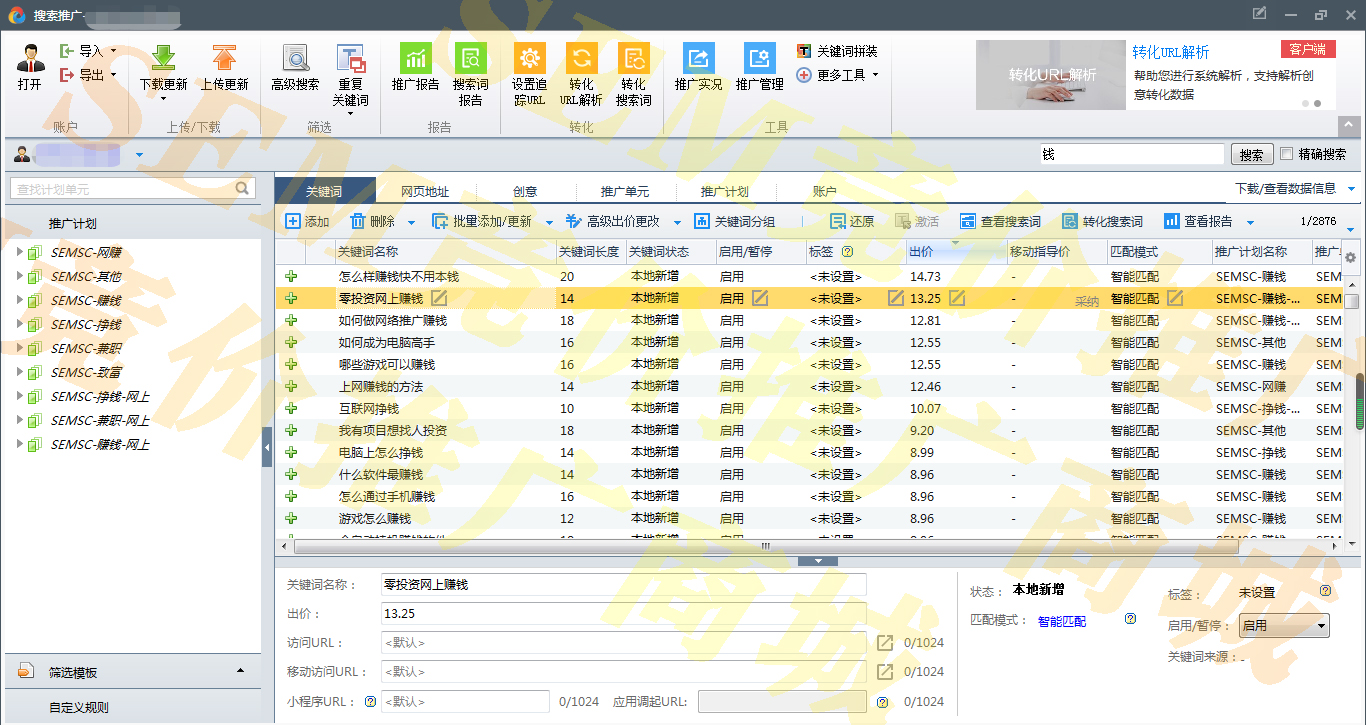This screenshot has width=1366, height=725.
Task: Switch to 账户 tab
Action: click(825, 192)
